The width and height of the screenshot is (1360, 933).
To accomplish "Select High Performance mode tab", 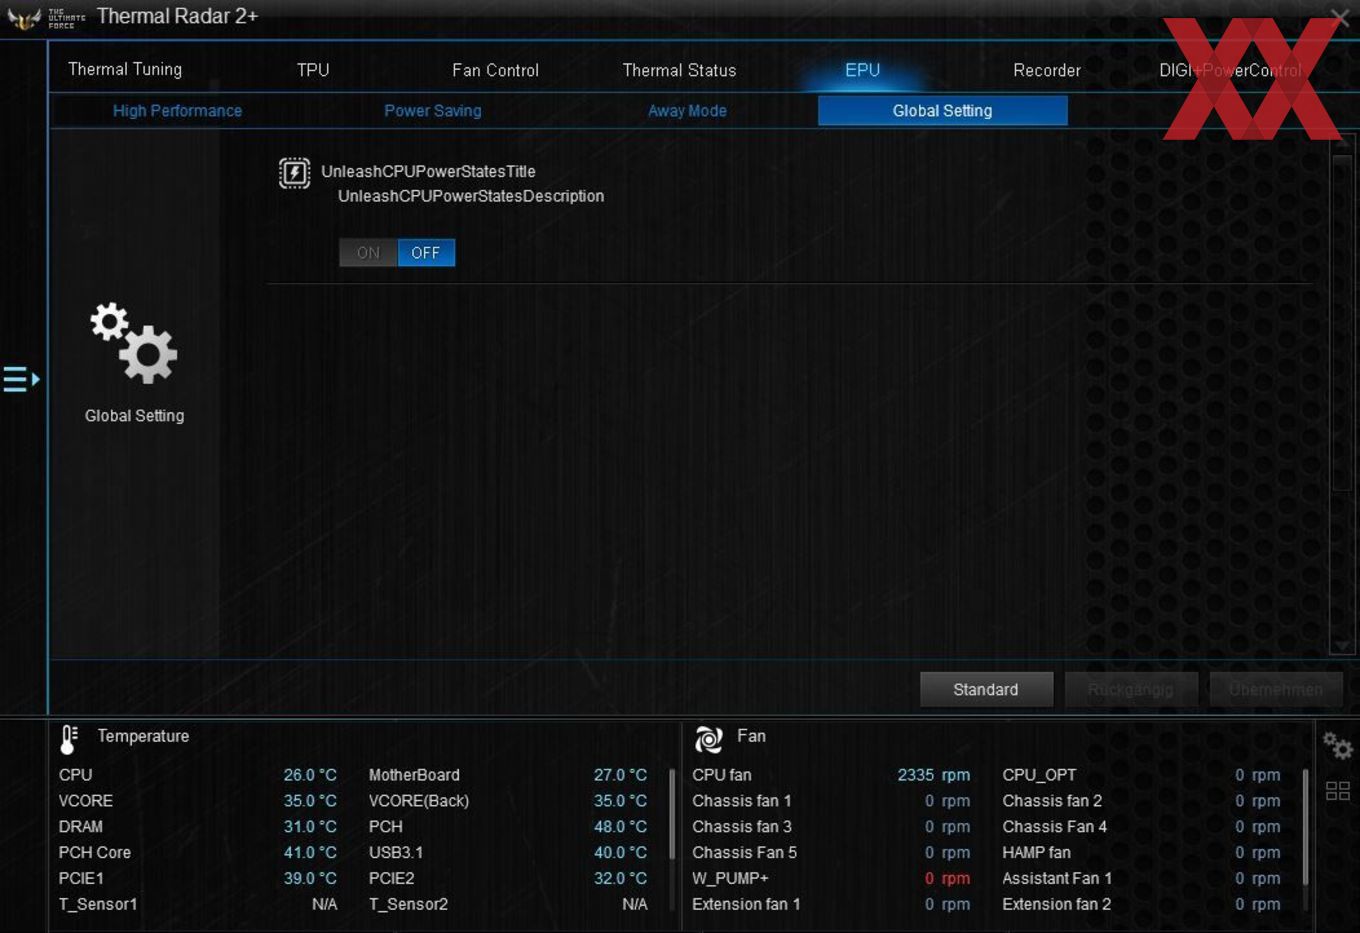I will pyautogui.click(x=177, y=111).
